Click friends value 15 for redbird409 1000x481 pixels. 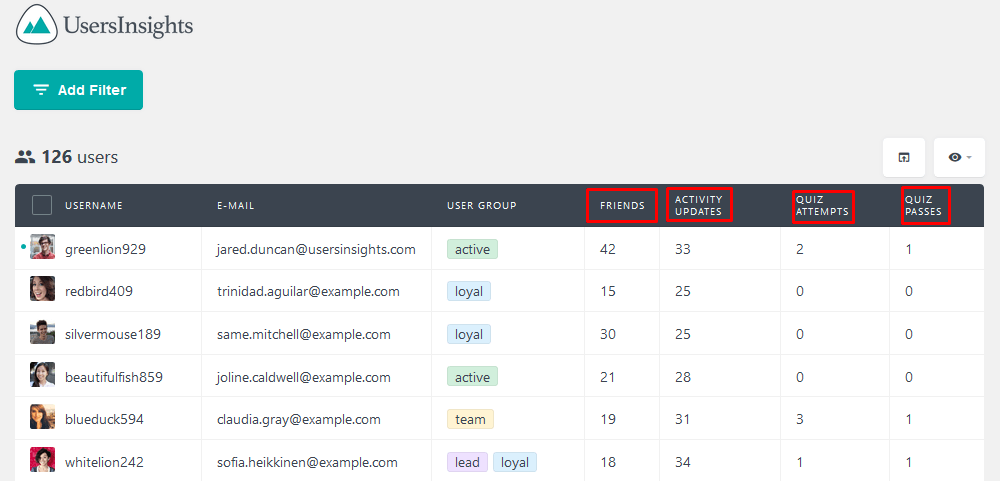608,292
